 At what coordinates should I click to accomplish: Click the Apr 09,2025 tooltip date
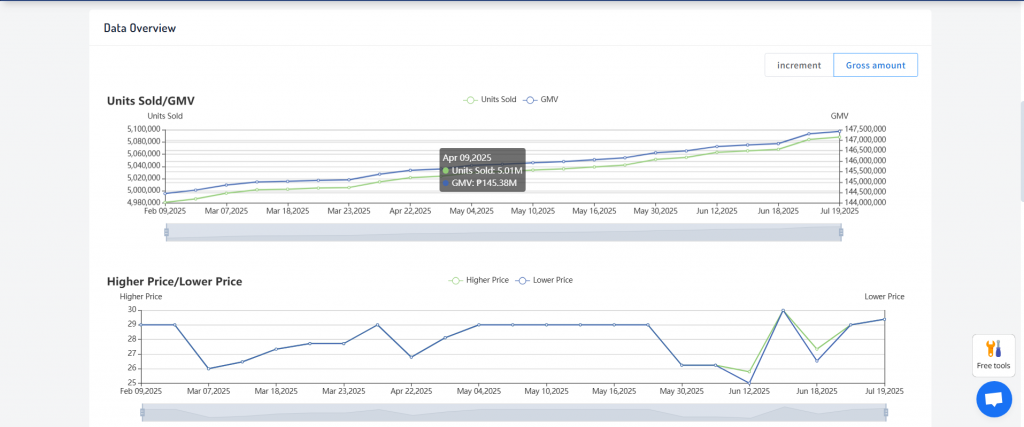click(467, 158)
